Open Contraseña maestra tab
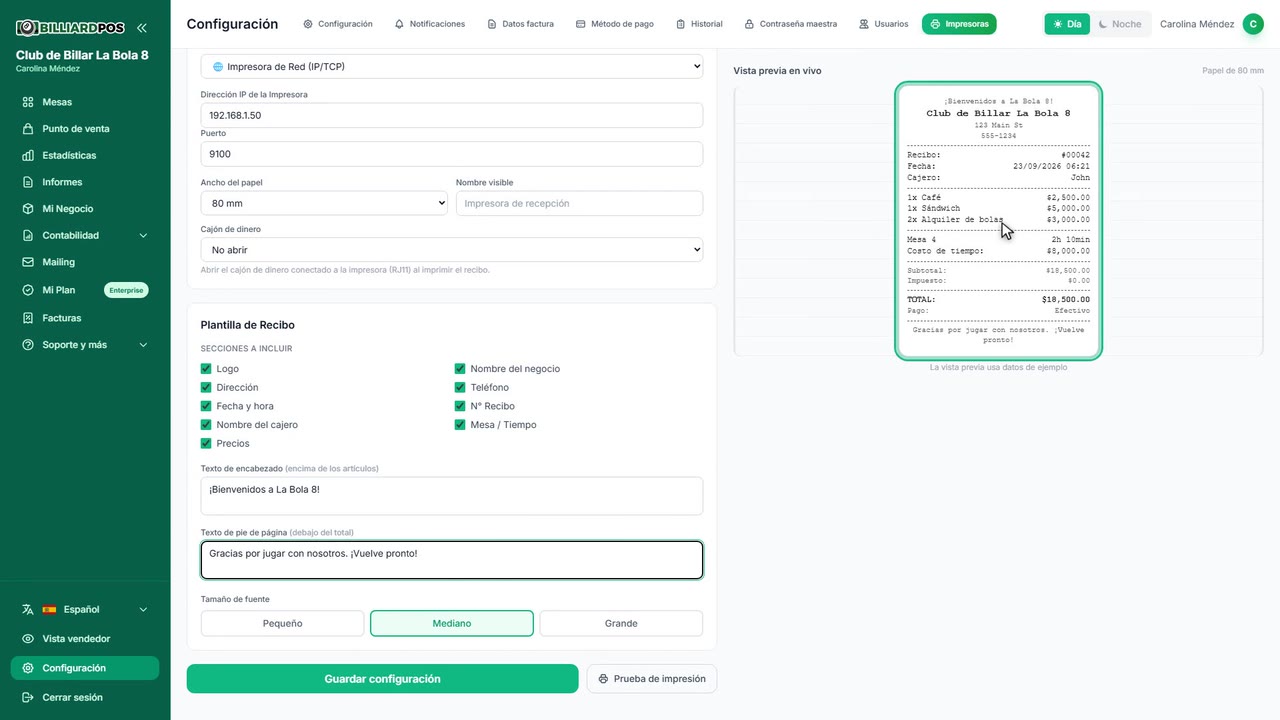Image resolution: width=1280 pixels, height=720 pixels. click(x=790, y=24)
